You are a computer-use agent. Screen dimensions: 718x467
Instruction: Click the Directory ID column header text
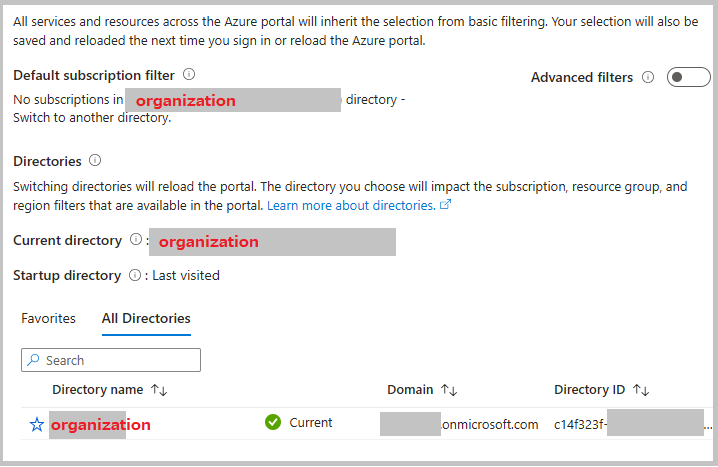(589, 390)
